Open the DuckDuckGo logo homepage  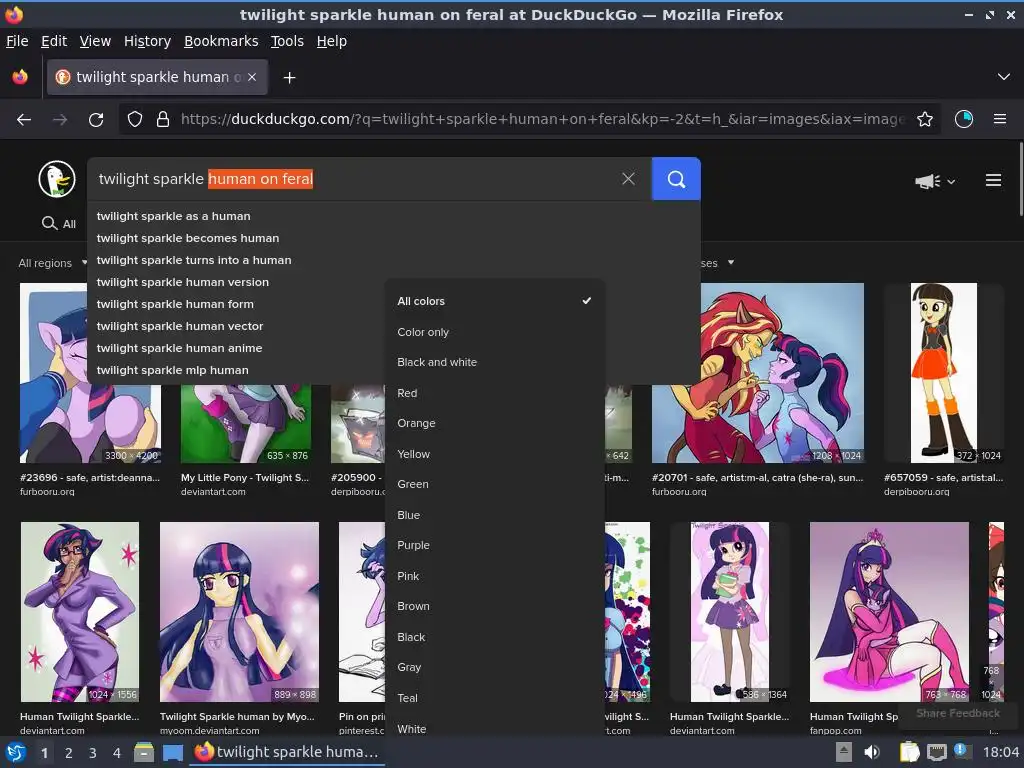tap(57, 179)
